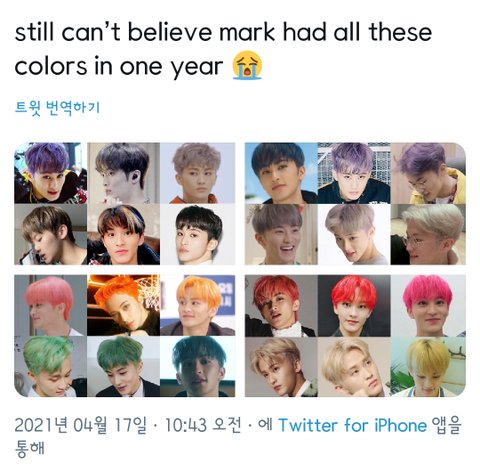Click the hot pink hair photo
Viewport: 480px width, 472px height.
click(x=428, y=305)
